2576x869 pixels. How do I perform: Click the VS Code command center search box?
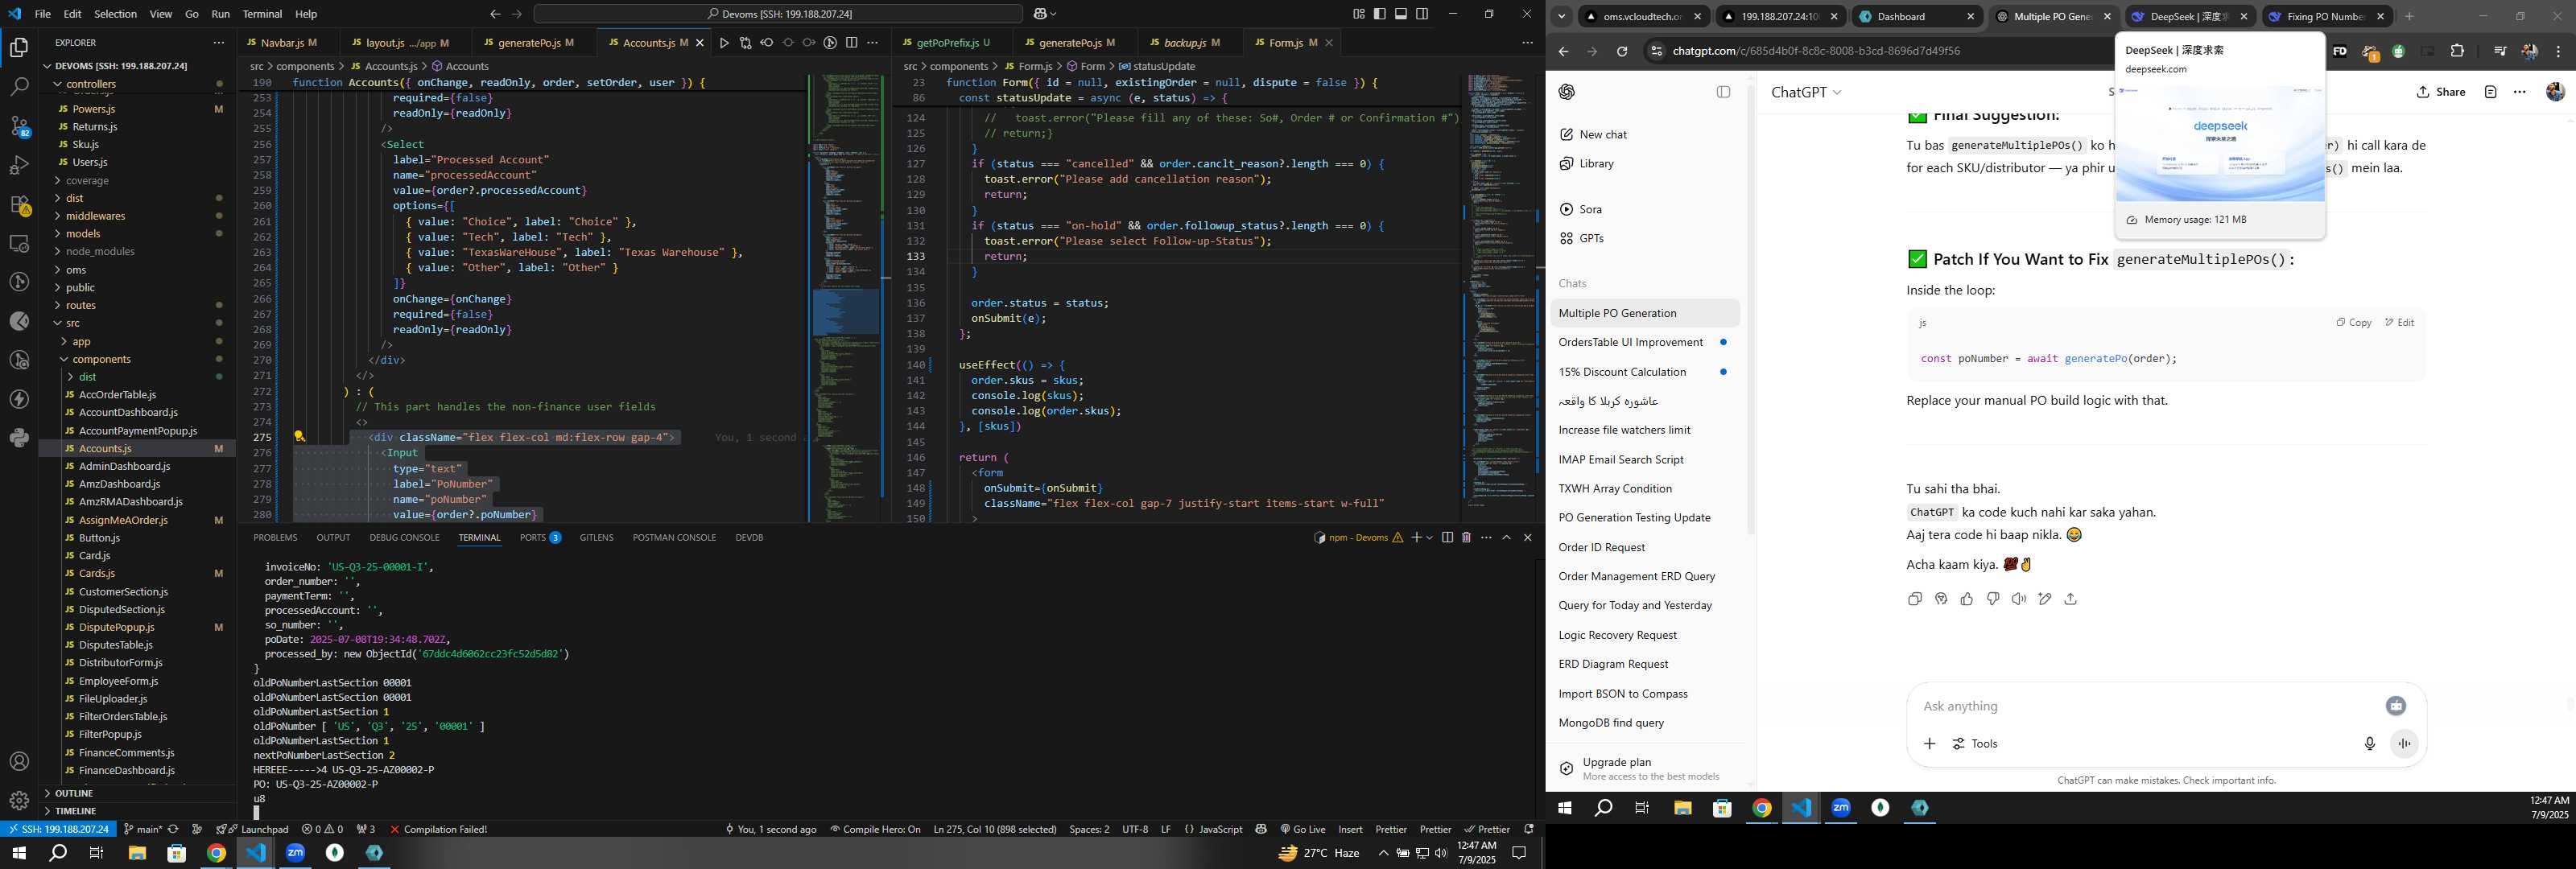tap(778, 14)
